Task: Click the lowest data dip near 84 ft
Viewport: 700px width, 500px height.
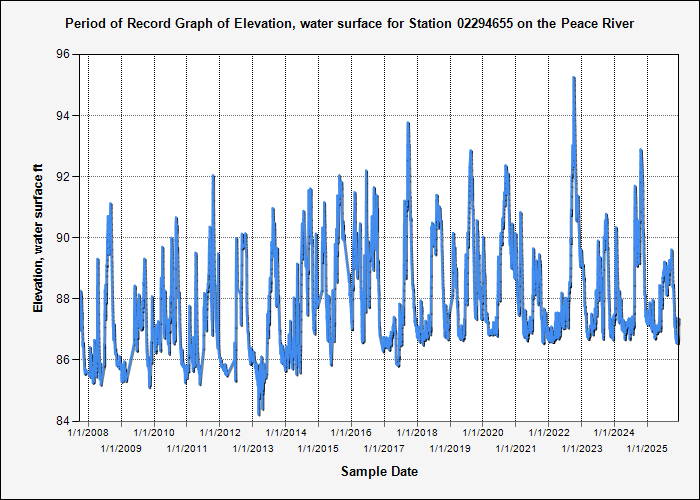Action: (x=259, y=412)
